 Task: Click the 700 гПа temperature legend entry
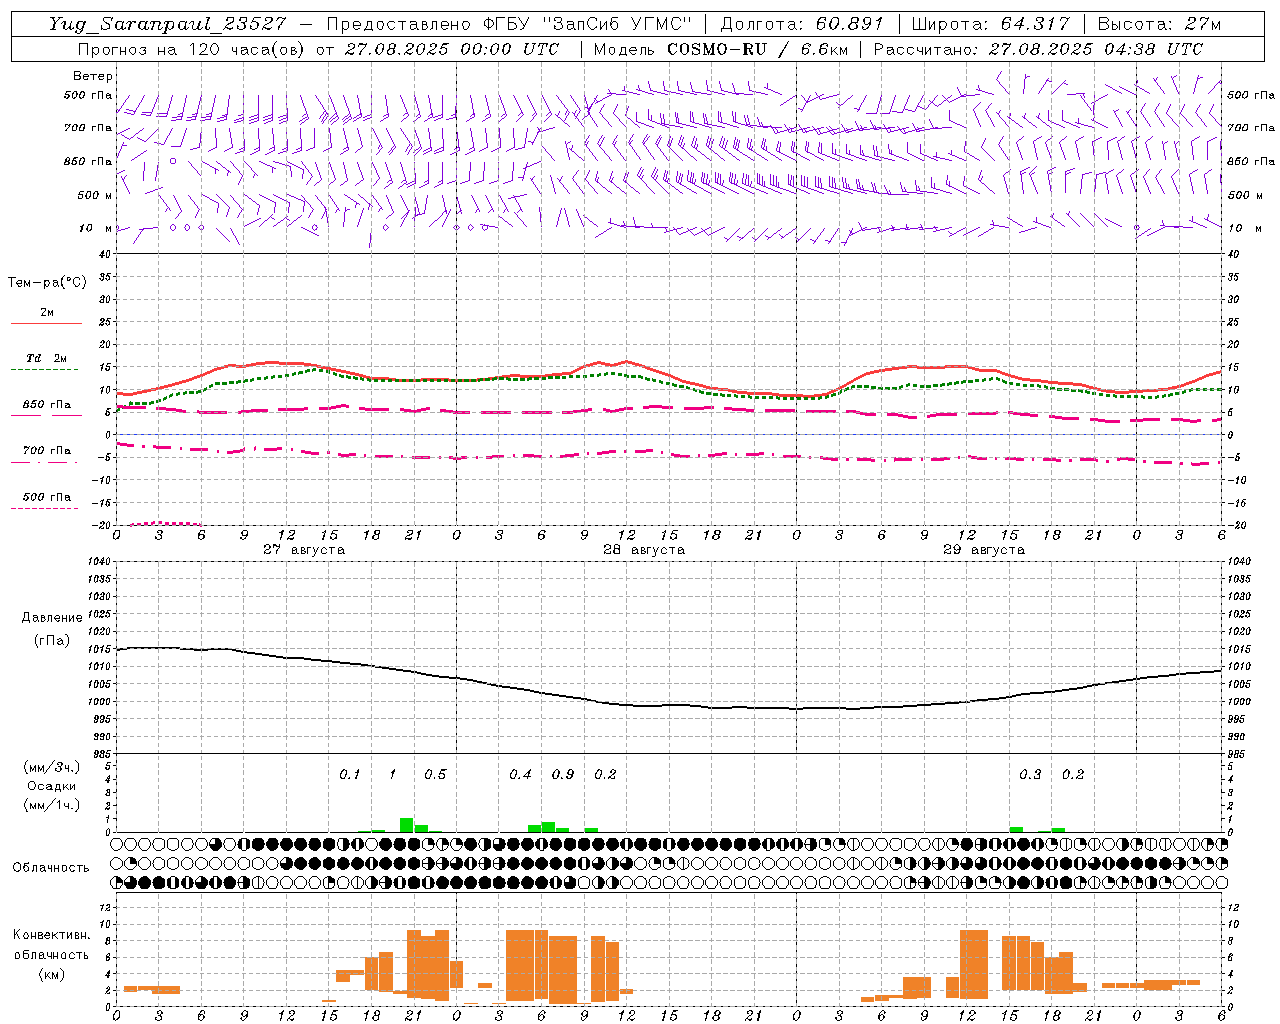point(46,454)
